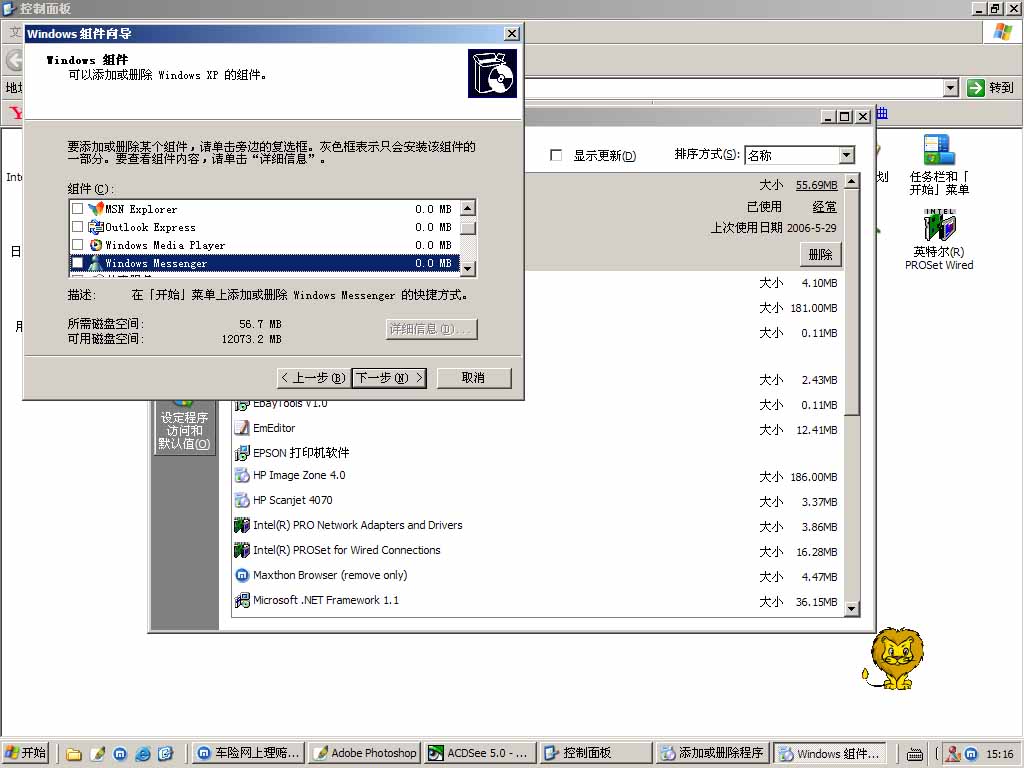Click Intel PRO Network Adapters icon
1024x768 pixels.
click(x=242, y=525)
